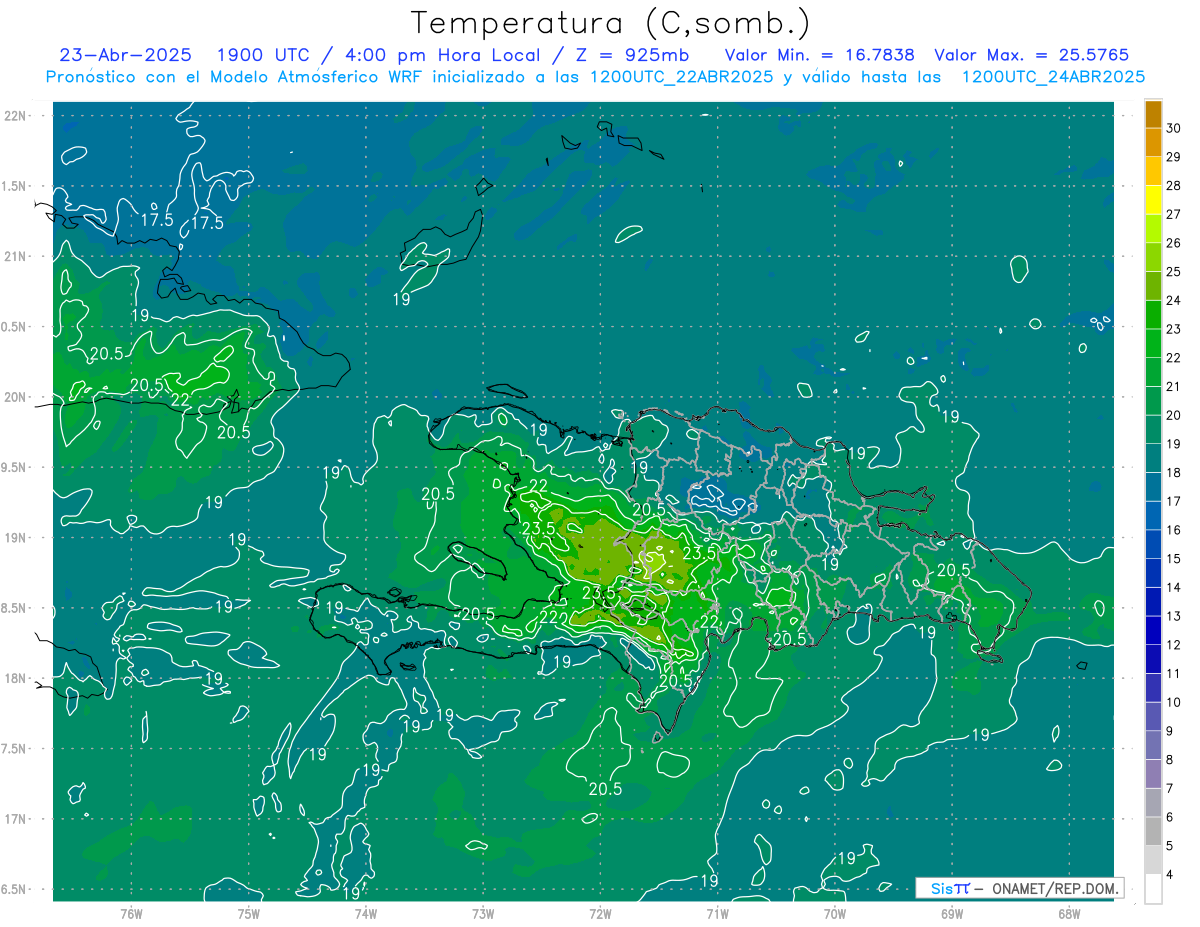The width and height of the screenshot is (1200, 927).
Task: Click 'Valor Max. = 25.5765' in header
Action: 1031,55
